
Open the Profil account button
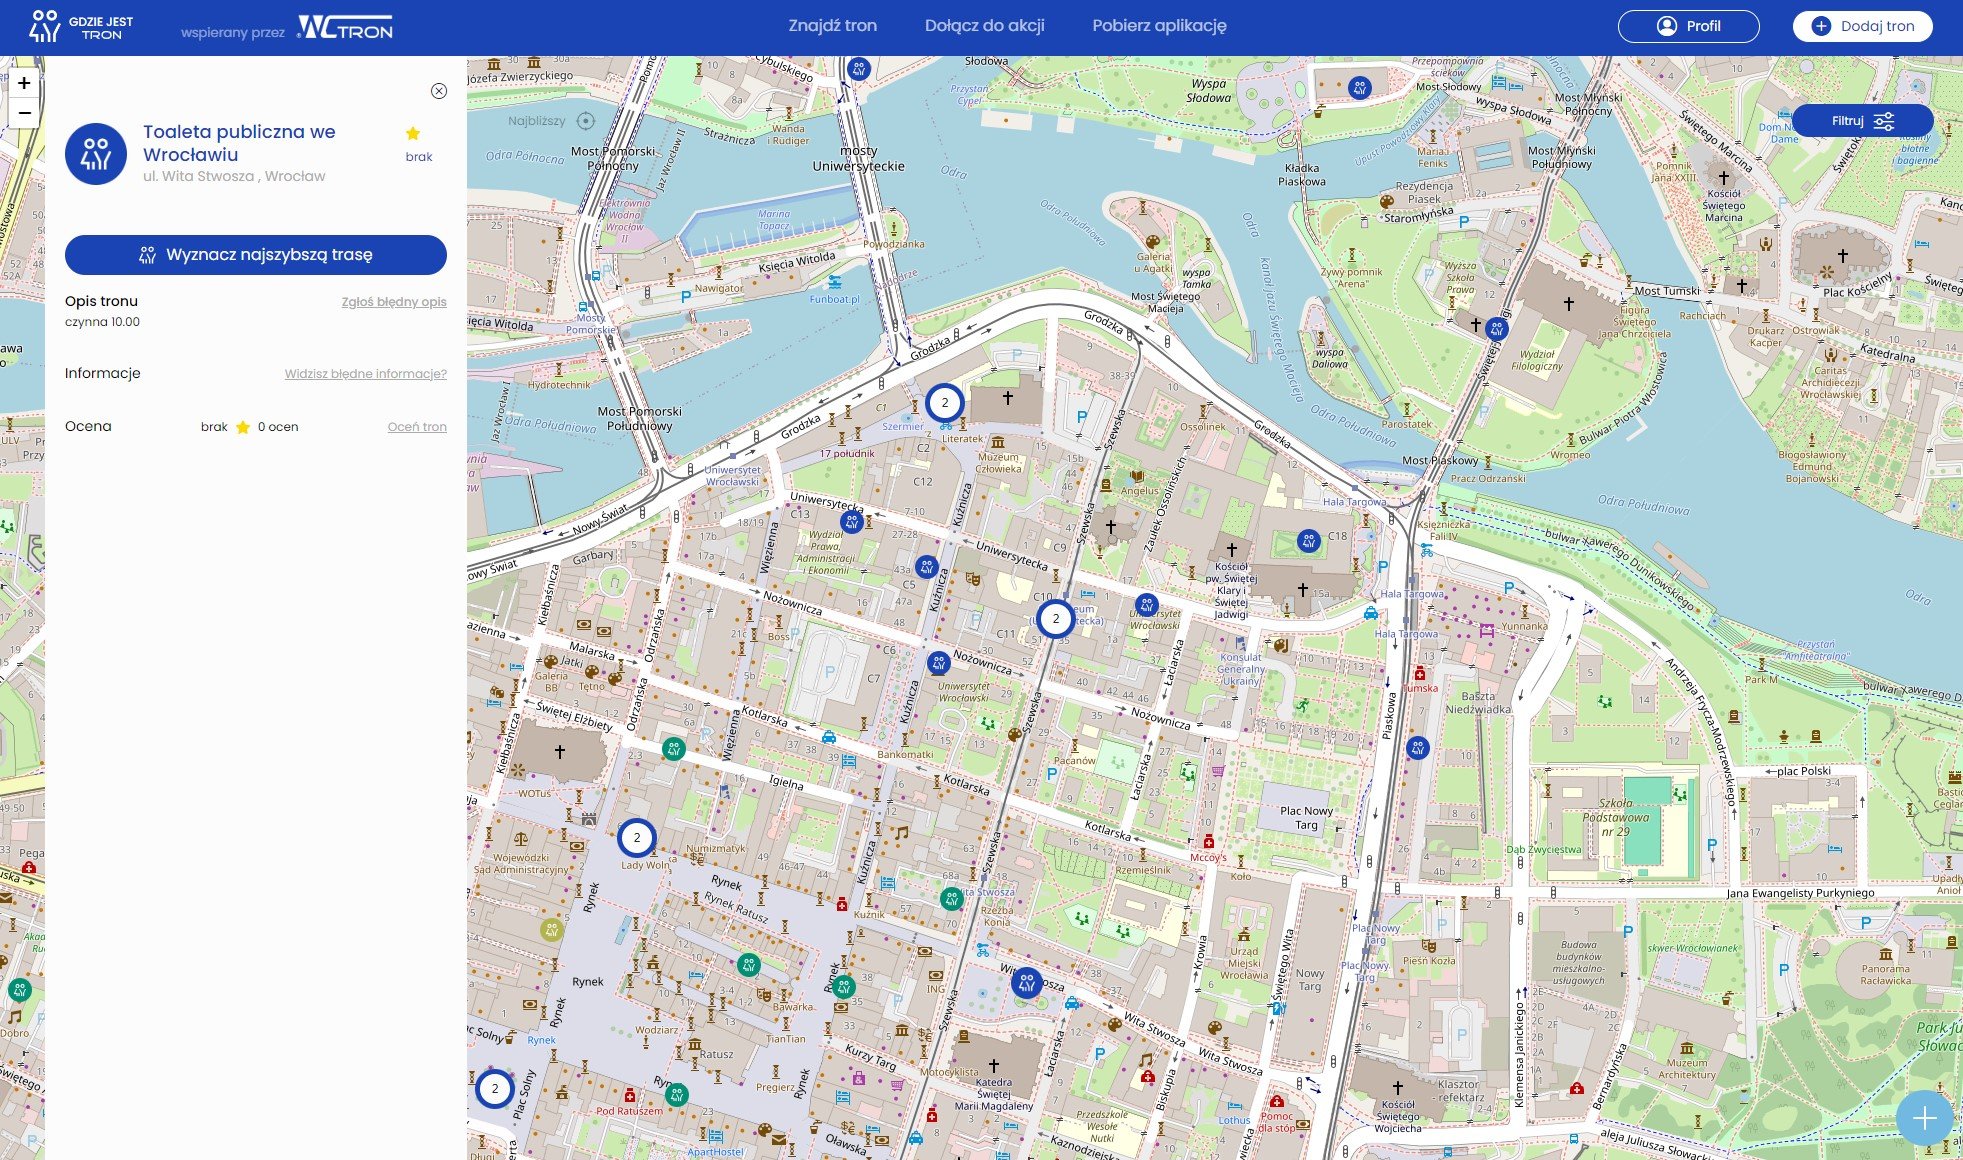(x=1688, y=26)
